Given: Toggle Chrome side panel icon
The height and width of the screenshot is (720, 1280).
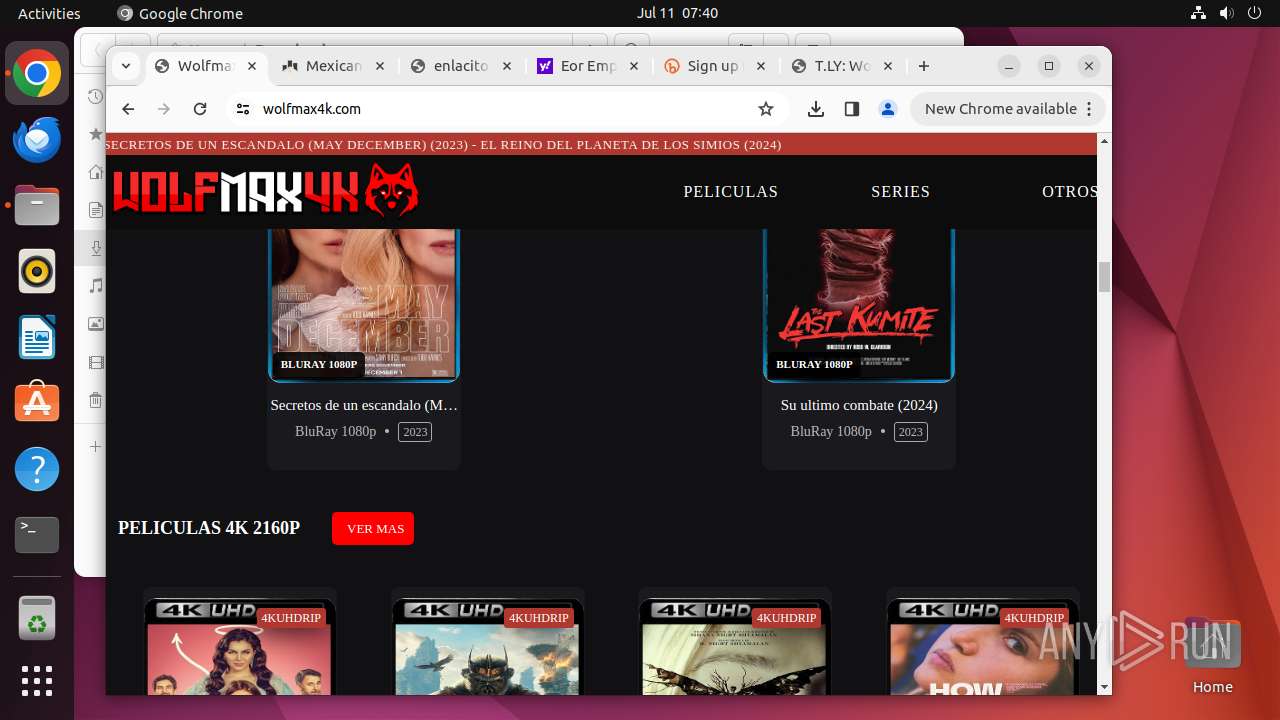Looking at the screenshot, I should (852, 109).
